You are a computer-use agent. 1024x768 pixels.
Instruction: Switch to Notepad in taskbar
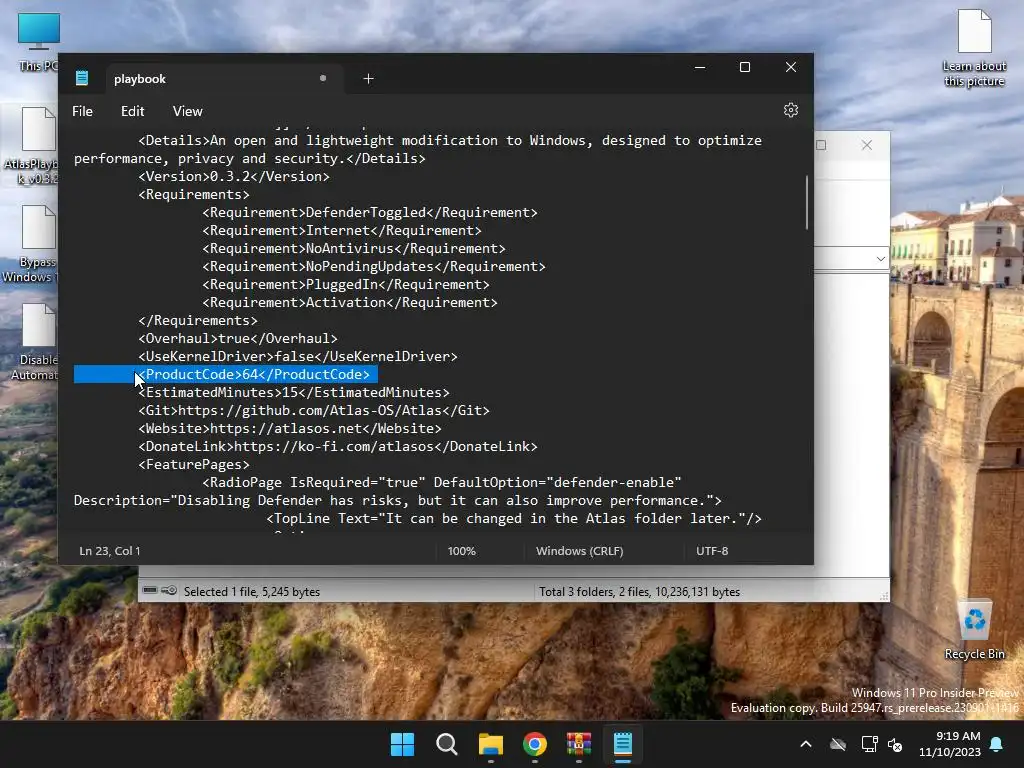tap(623, 744)
